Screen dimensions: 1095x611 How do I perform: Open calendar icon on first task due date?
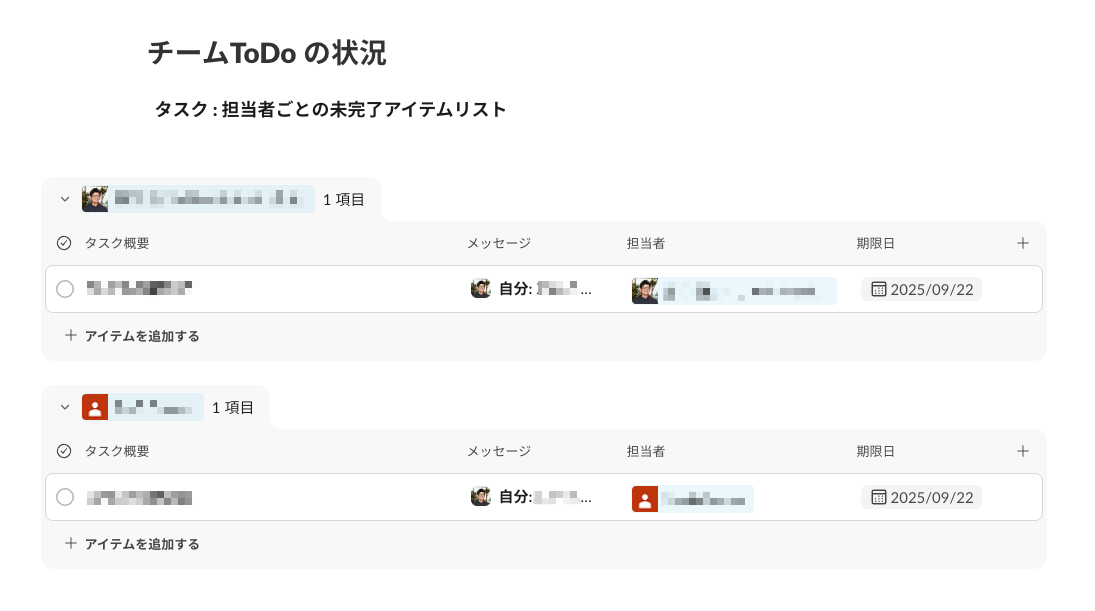point(879,289)
